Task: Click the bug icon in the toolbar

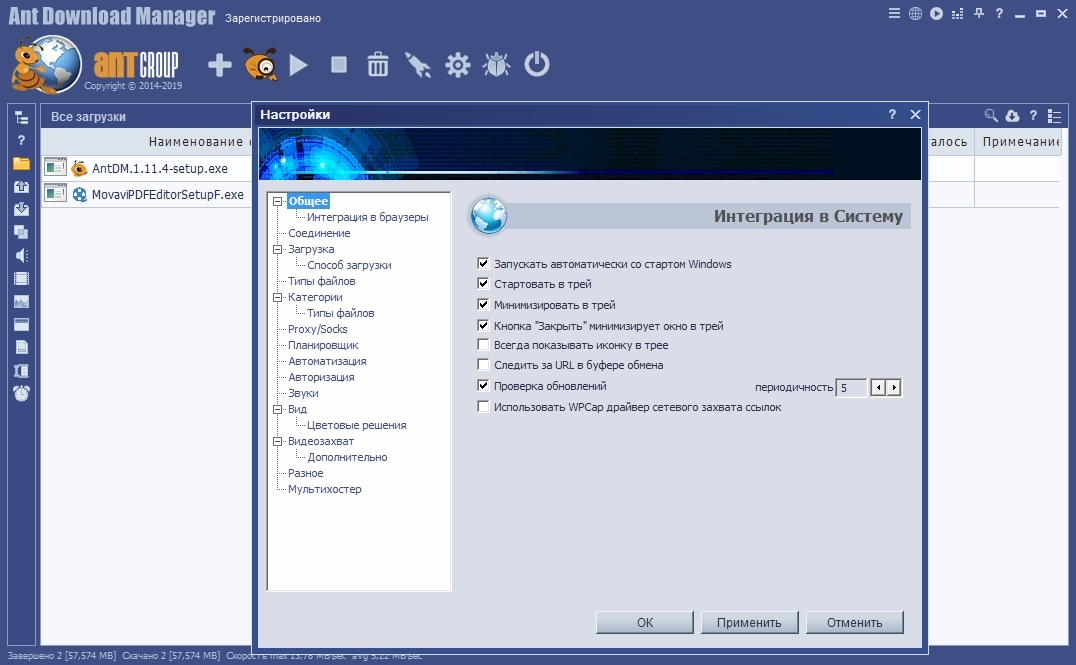Action: (x=496, y=66)
